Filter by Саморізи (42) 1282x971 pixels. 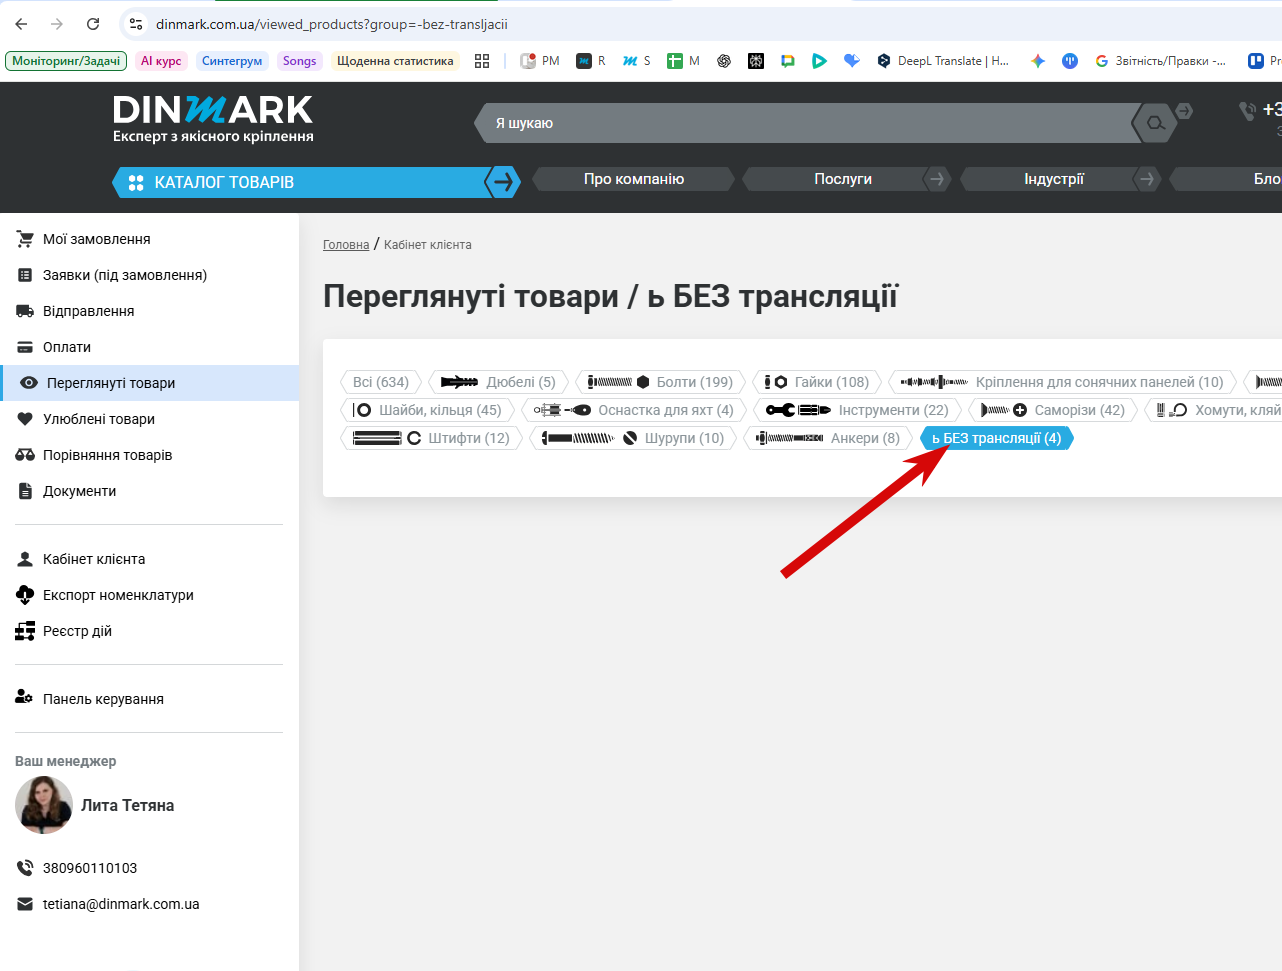1053,410
